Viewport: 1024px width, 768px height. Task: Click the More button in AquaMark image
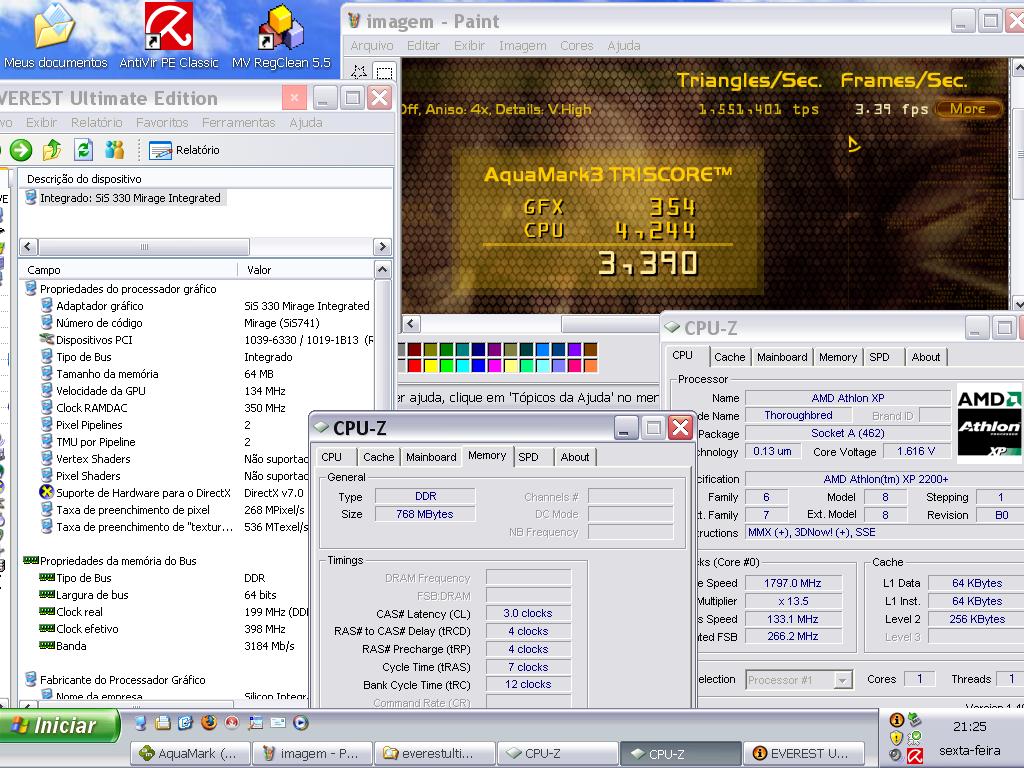pyautogui.click(x=968, y=109)
